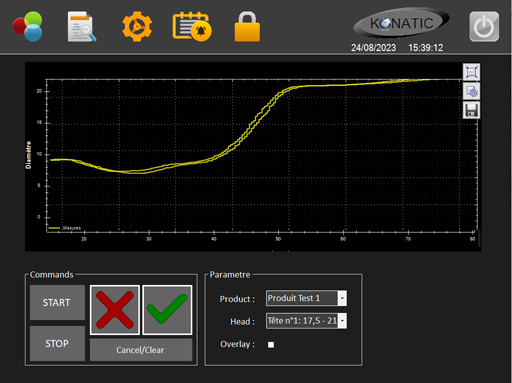Viewport: 512px width, 383px height.
Task: Click the date 24/08/2023
Action: [x=373, y=48]
